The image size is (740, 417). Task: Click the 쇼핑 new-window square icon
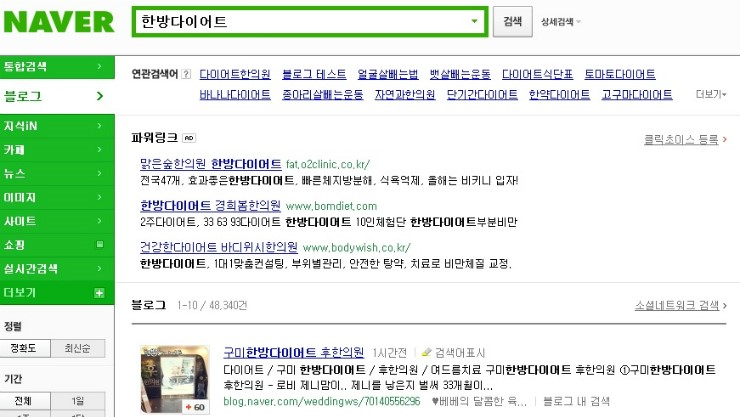[x=100, y=244]
